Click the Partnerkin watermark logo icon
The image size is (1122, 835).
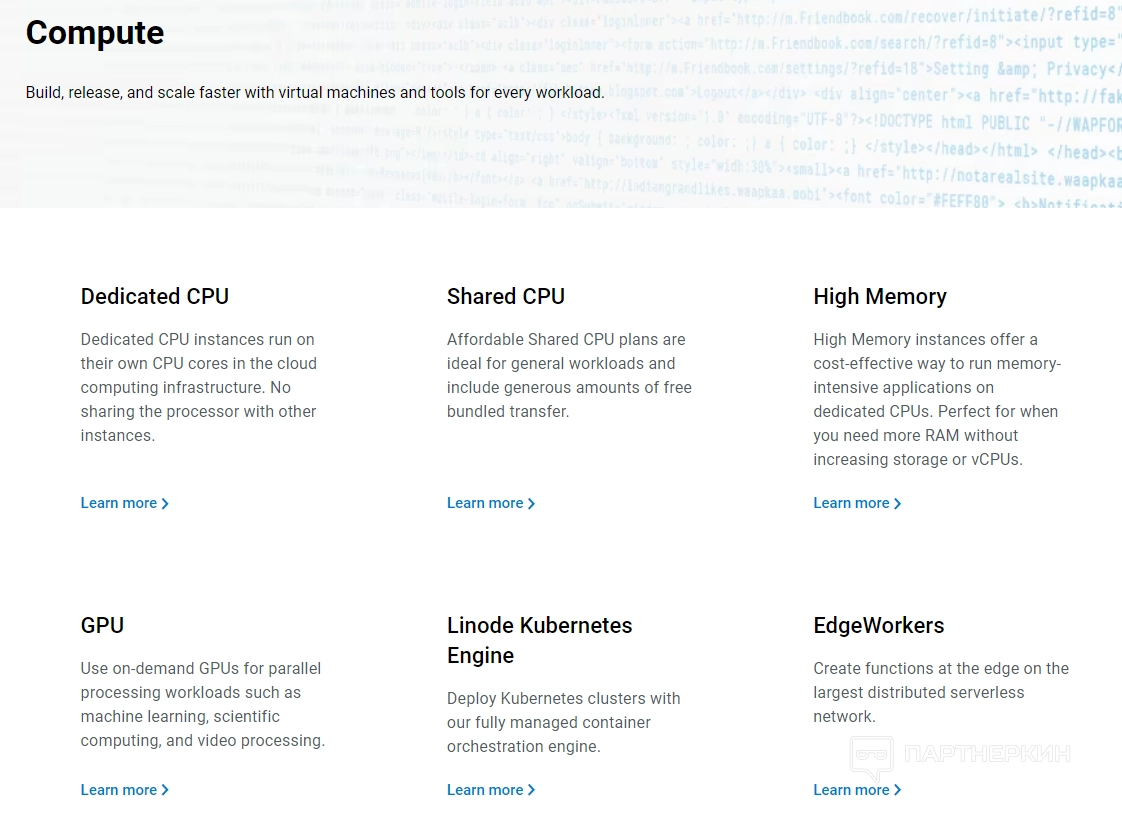(x=871, y=757)
